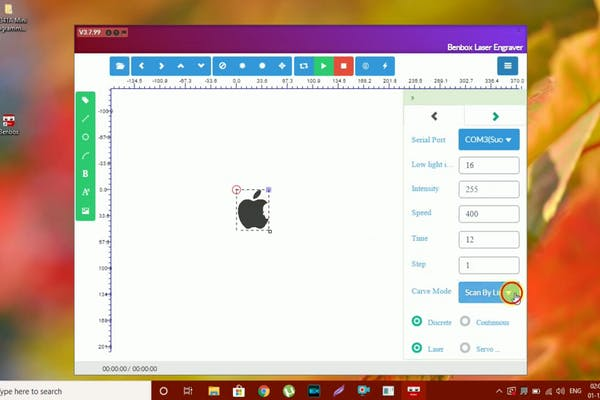Open file with the folder toolbar icon
Image resolution: width=600 pixels, height=400 pixels.
[119, 66]
